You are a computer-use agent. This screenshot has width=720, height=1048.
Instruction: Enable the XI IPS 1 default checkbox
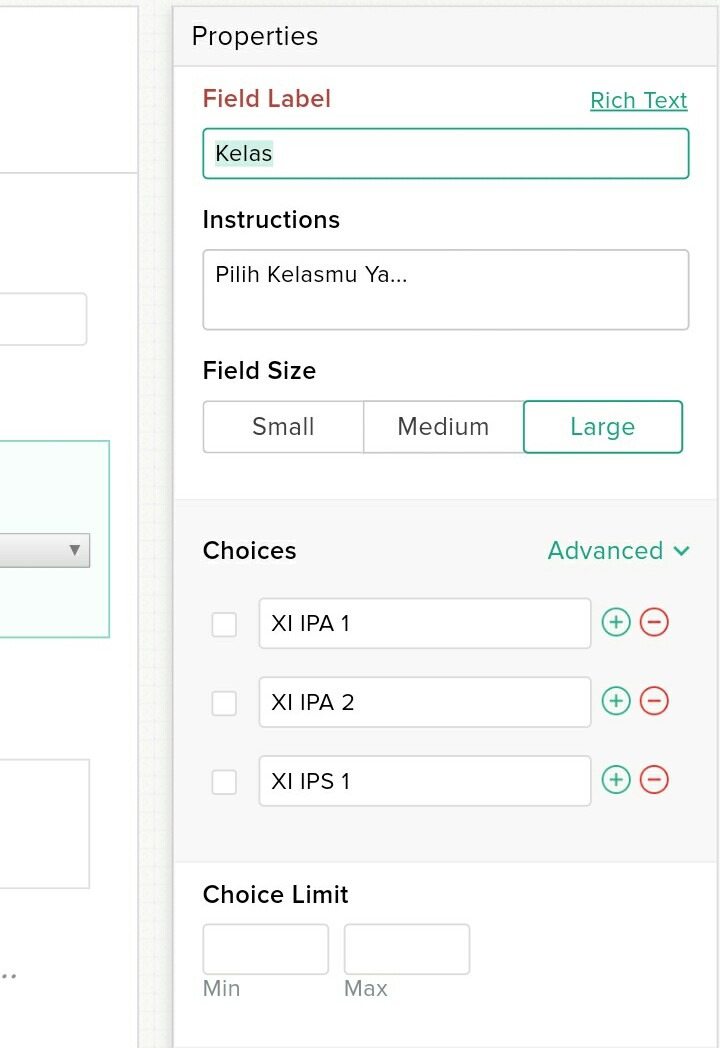coord(224,781)
